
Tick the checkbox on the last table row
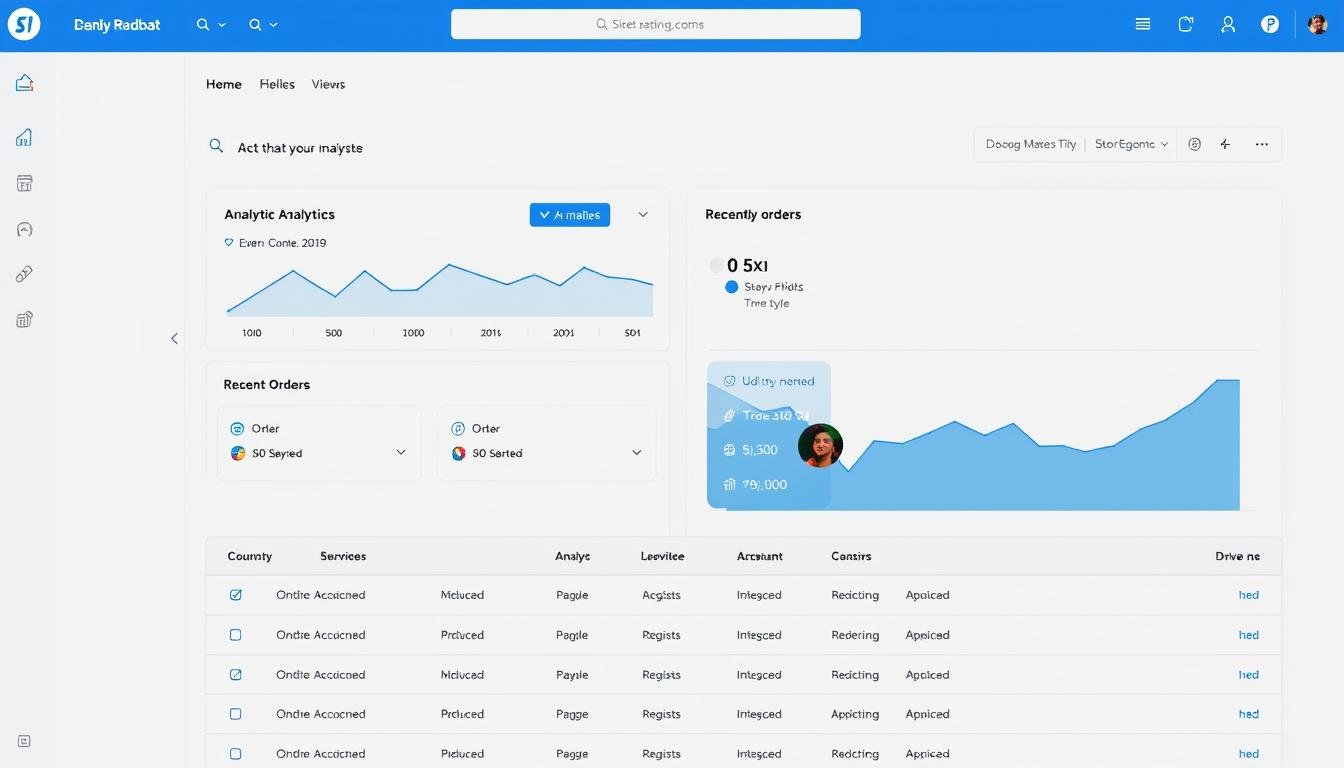click(236, 753)
